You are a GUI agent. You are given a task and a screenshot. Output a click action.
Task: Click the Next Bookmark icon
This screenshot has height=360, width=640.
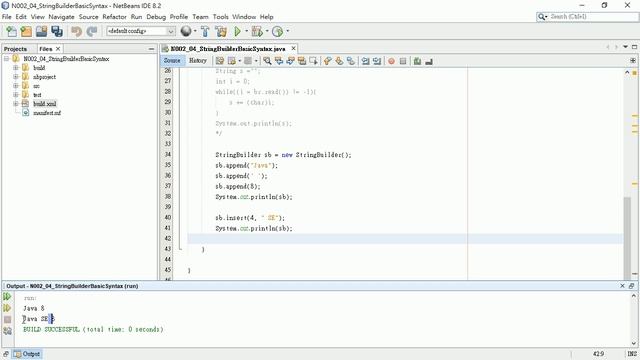(x=339, y=61)
